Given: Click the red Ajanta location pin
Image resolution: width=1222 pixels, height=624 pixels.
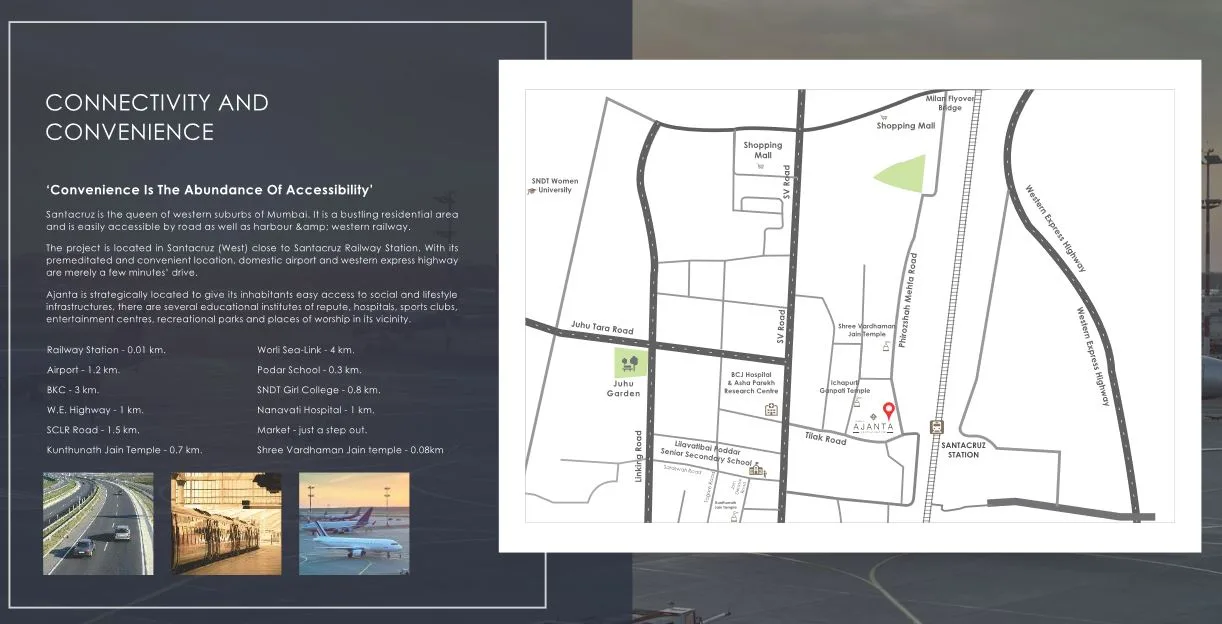Looking at the screenshot, I should (x=888, y=410).
